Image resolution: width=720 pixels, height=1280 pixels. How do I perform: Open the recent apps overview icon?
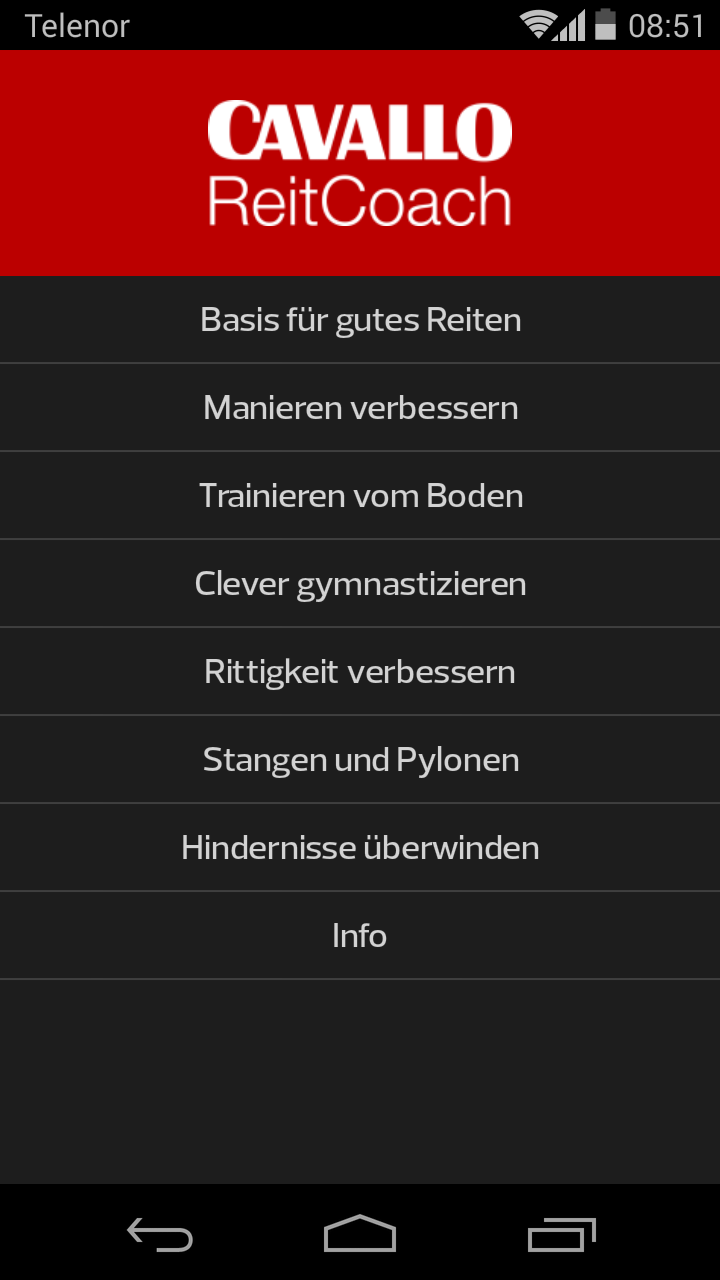(561, 1235)
